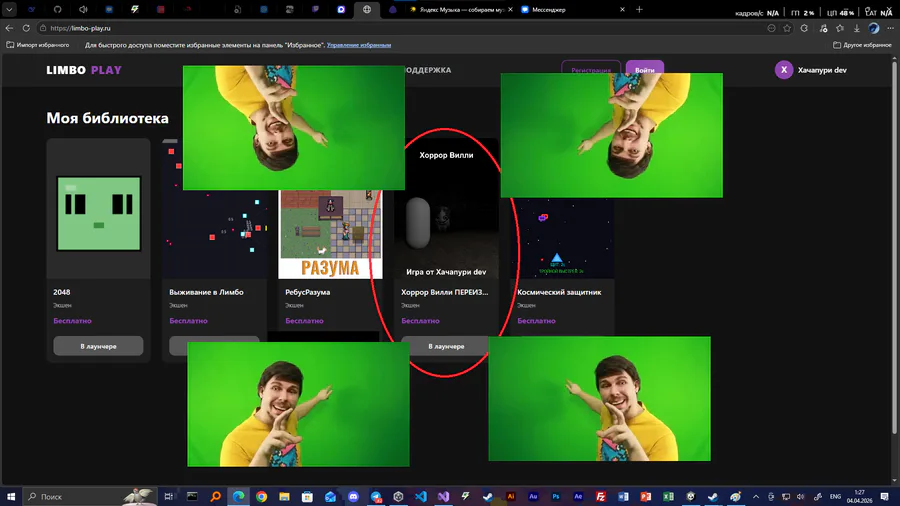Open the system tray volume control
The image size is (900, 506).
tap(801, 496)
